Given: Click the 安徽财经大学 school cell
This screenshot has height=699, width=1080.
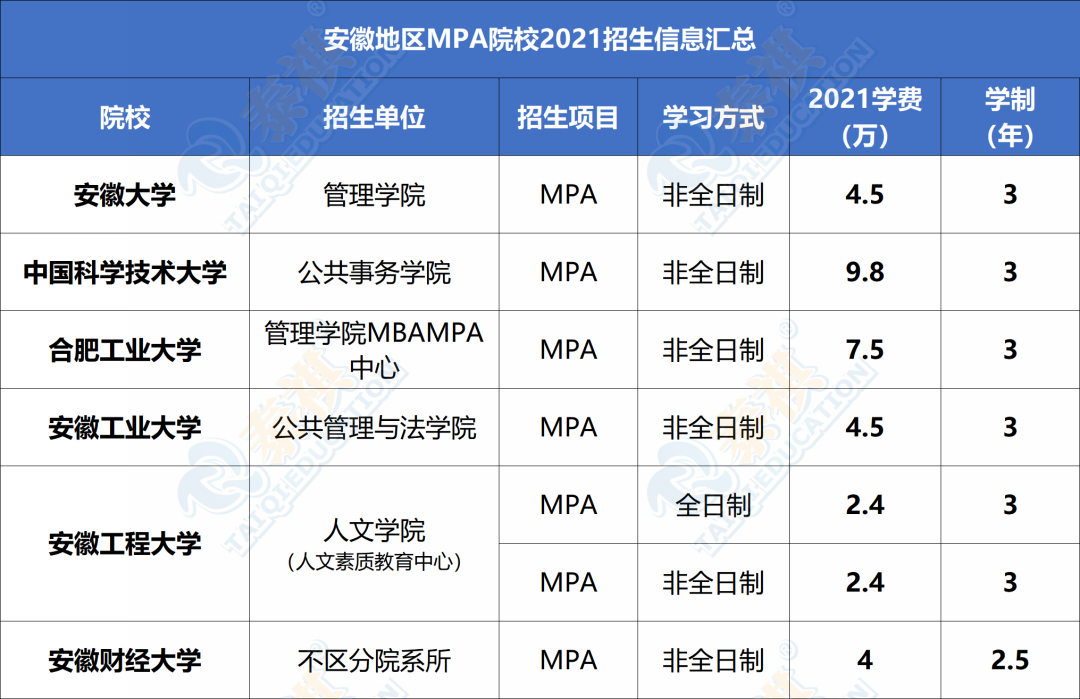Looking at the screenshot, I should pos(125,660).
